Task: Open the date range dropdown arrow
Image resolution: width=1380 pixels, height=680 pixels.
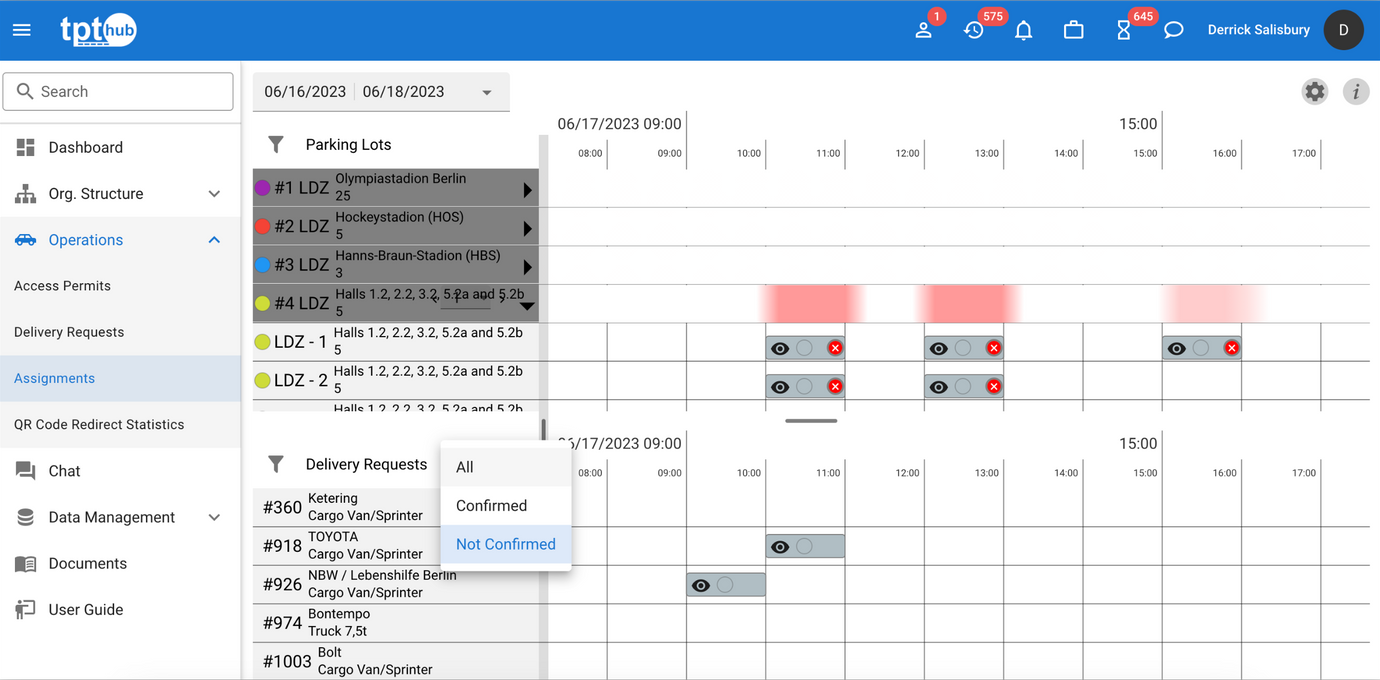Action: click(487, 92)
